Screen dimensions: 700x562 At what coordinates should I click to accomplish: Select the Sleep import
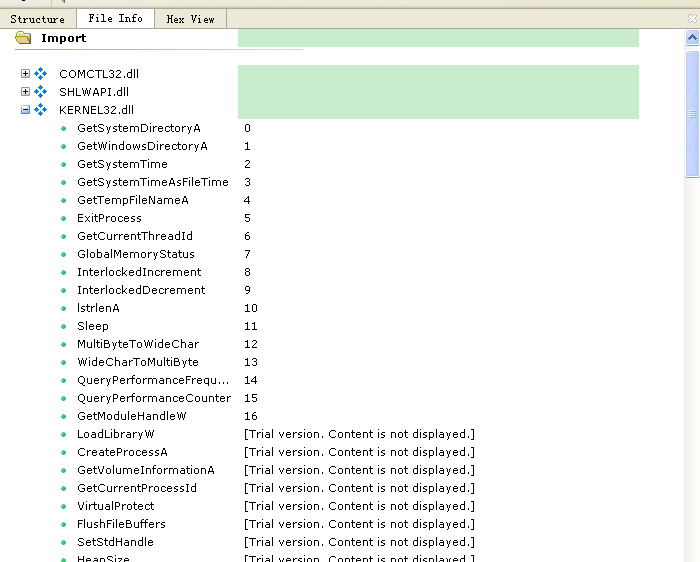coord(93,326)
